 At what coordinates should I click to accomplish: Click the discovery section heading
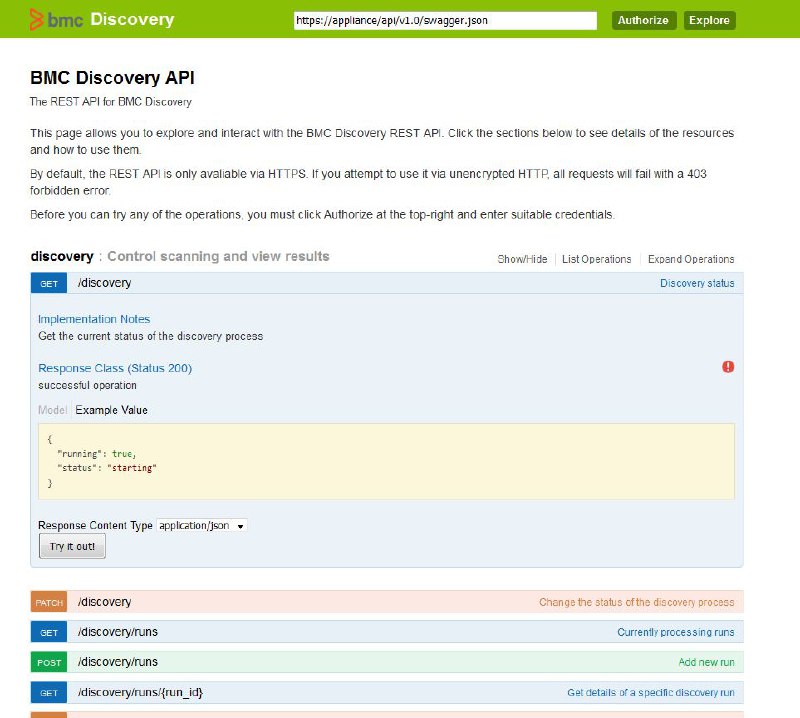[x=62, y=256]
